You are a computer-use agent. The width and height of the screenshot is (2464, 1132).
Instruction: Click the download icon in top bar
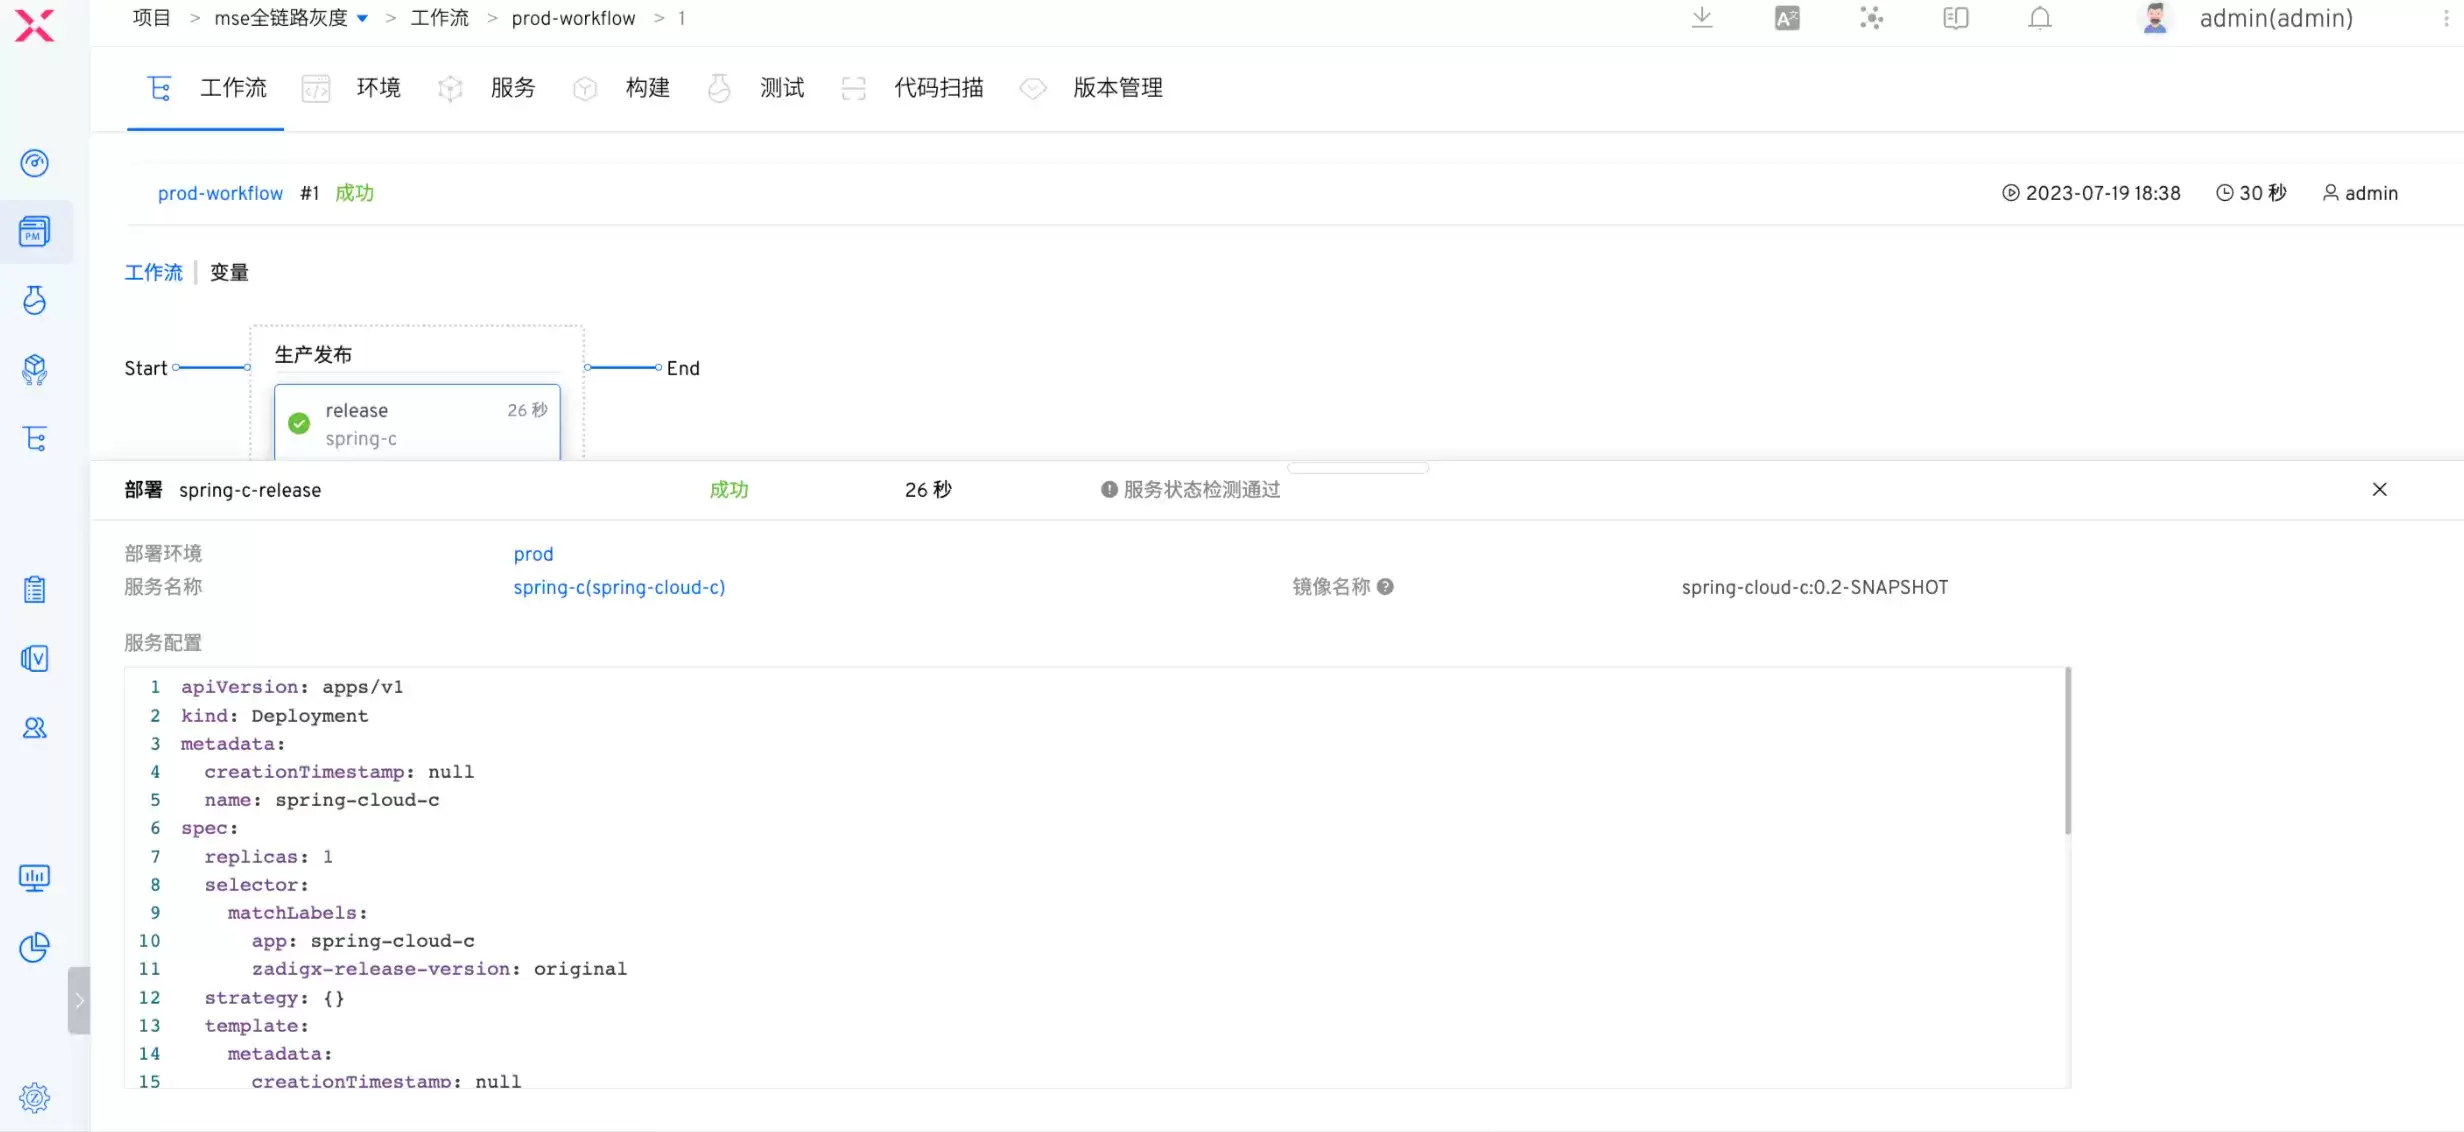1702,18
